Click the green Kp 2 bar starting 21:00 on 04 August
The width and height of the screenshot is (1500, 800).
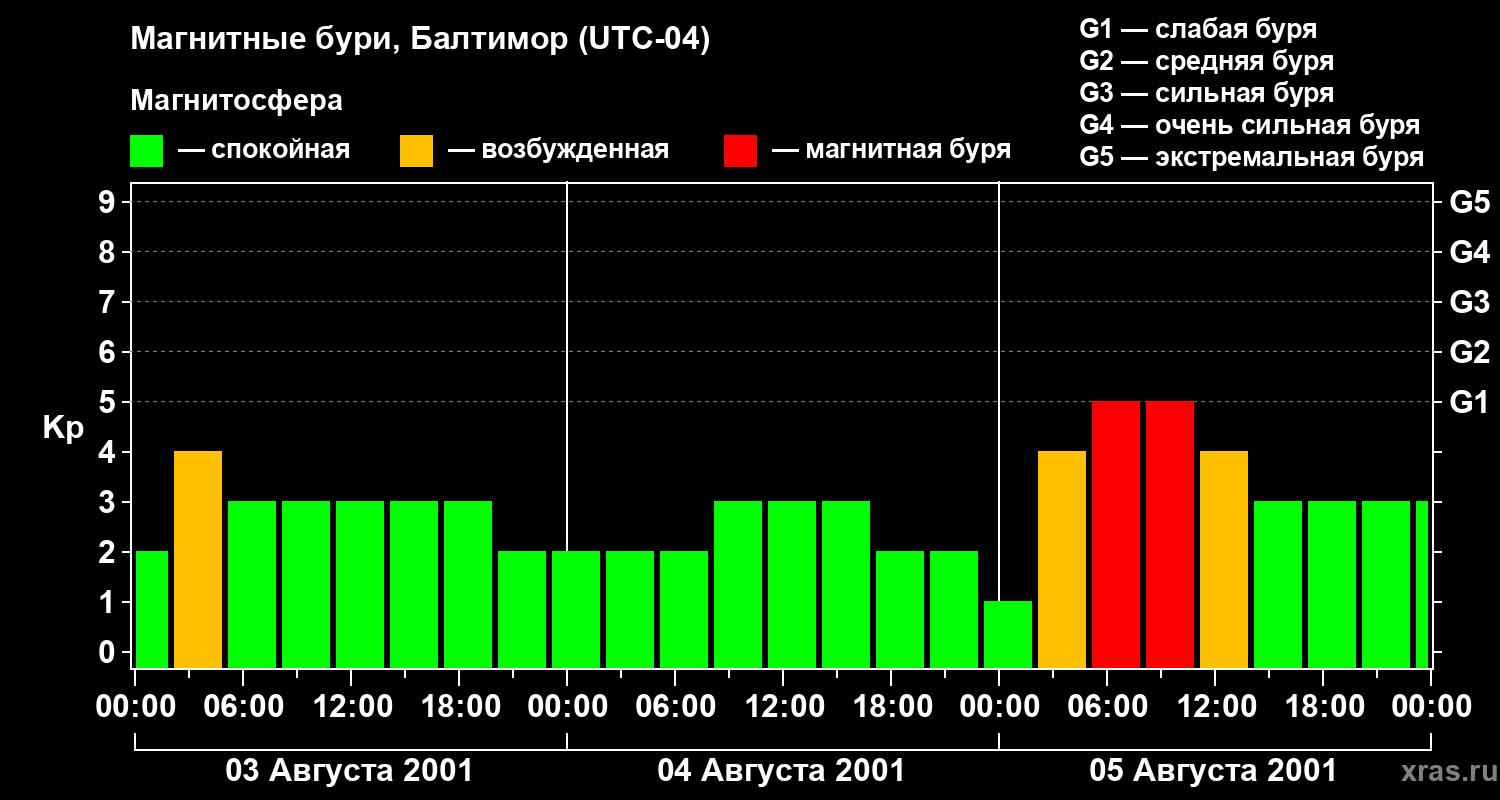(x=954, y=610)
